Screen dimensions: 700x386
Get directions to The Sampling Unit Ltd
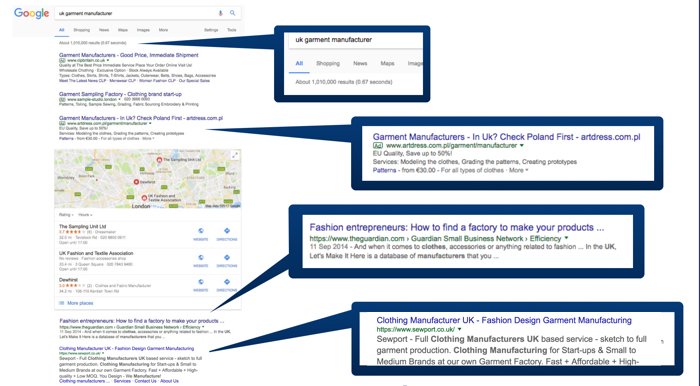[227, 234]
